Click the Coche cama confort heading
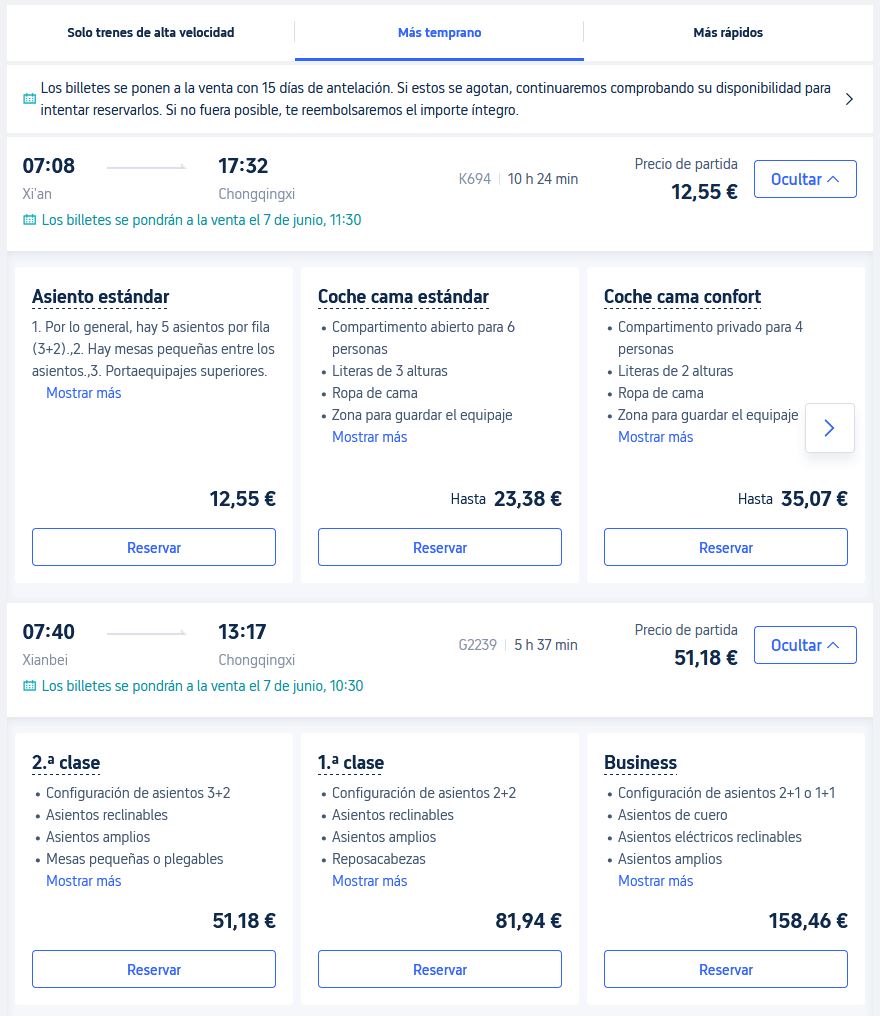The image size is (880, 1016). pos(682,297)
